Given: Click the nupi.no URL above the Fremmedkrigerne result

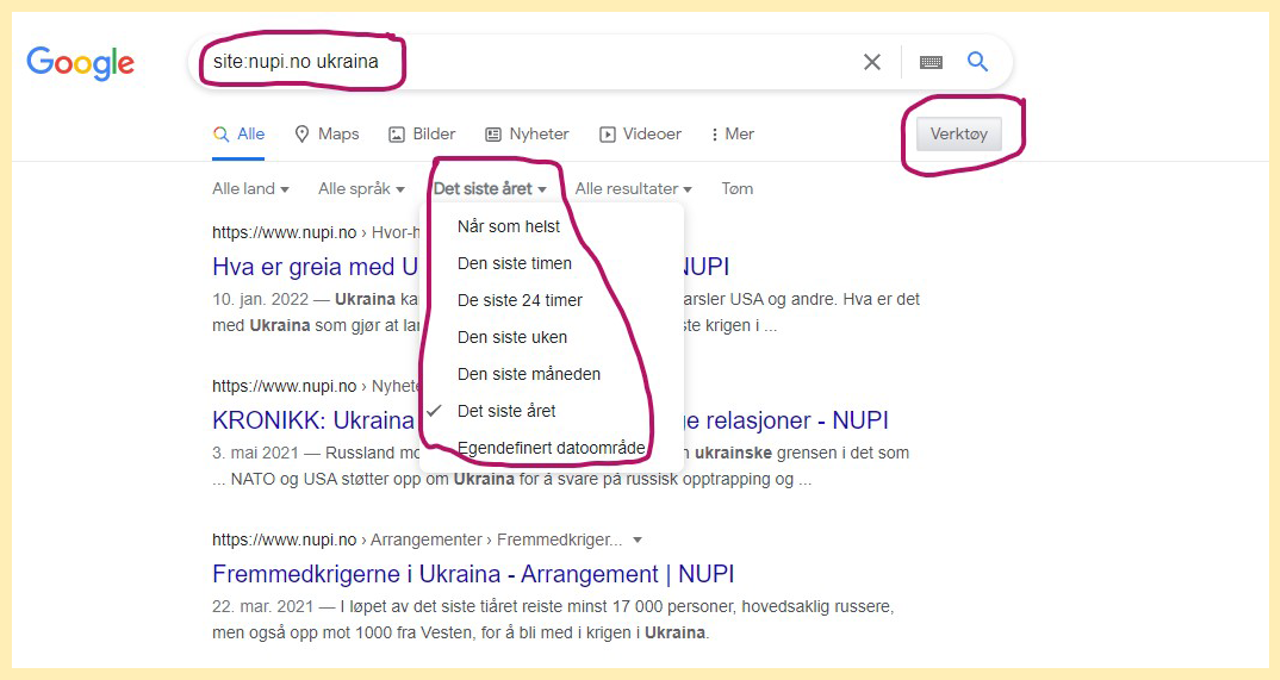Looking at the screenshot, I should [x=284, y=540].
